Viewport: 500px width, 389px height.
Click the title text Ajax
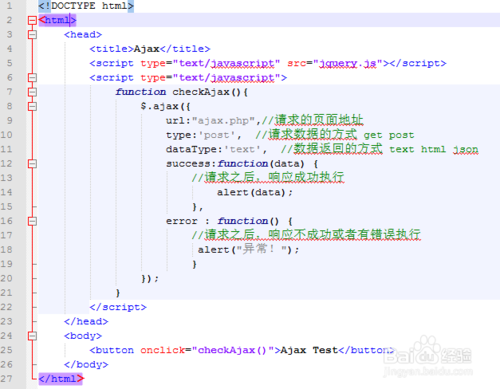coord(147,49)
